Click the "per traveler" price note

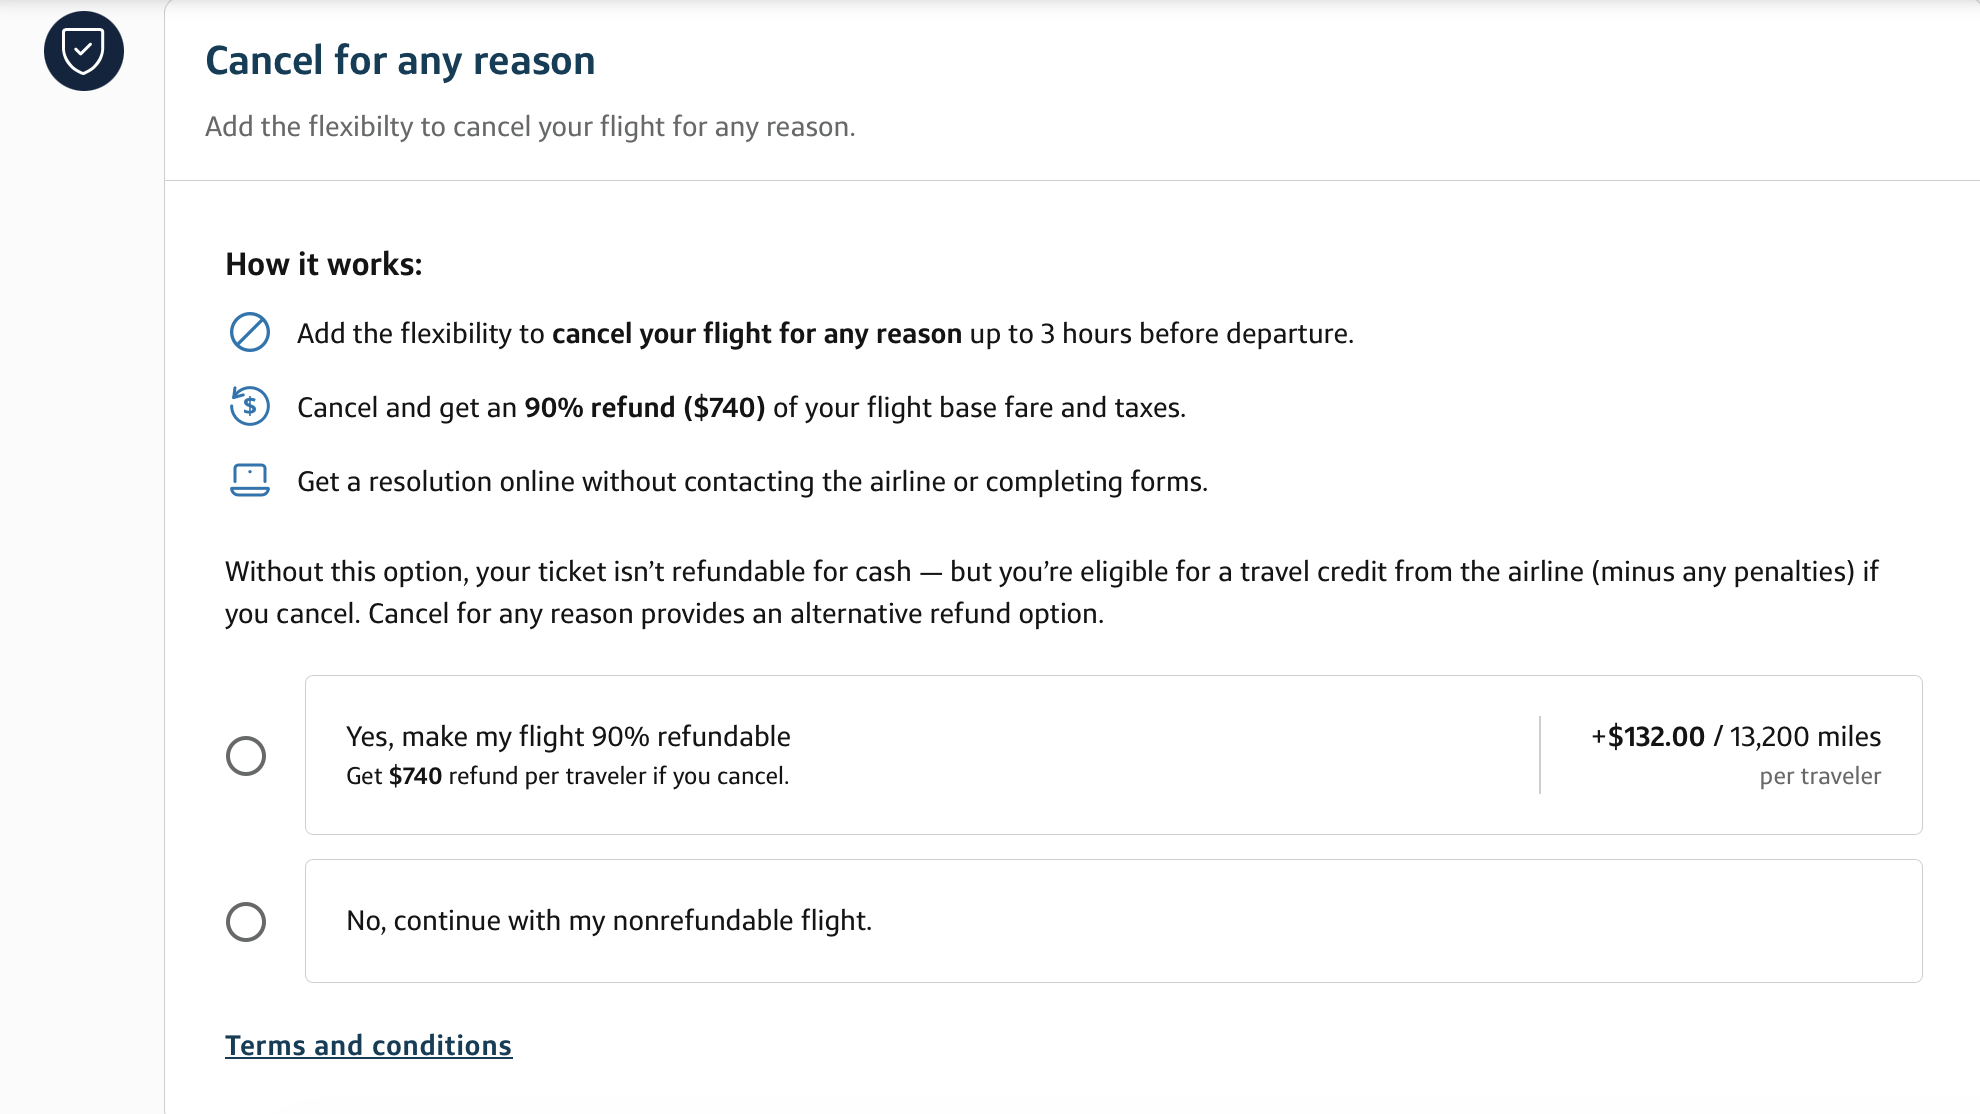[x=1820, y=777]
